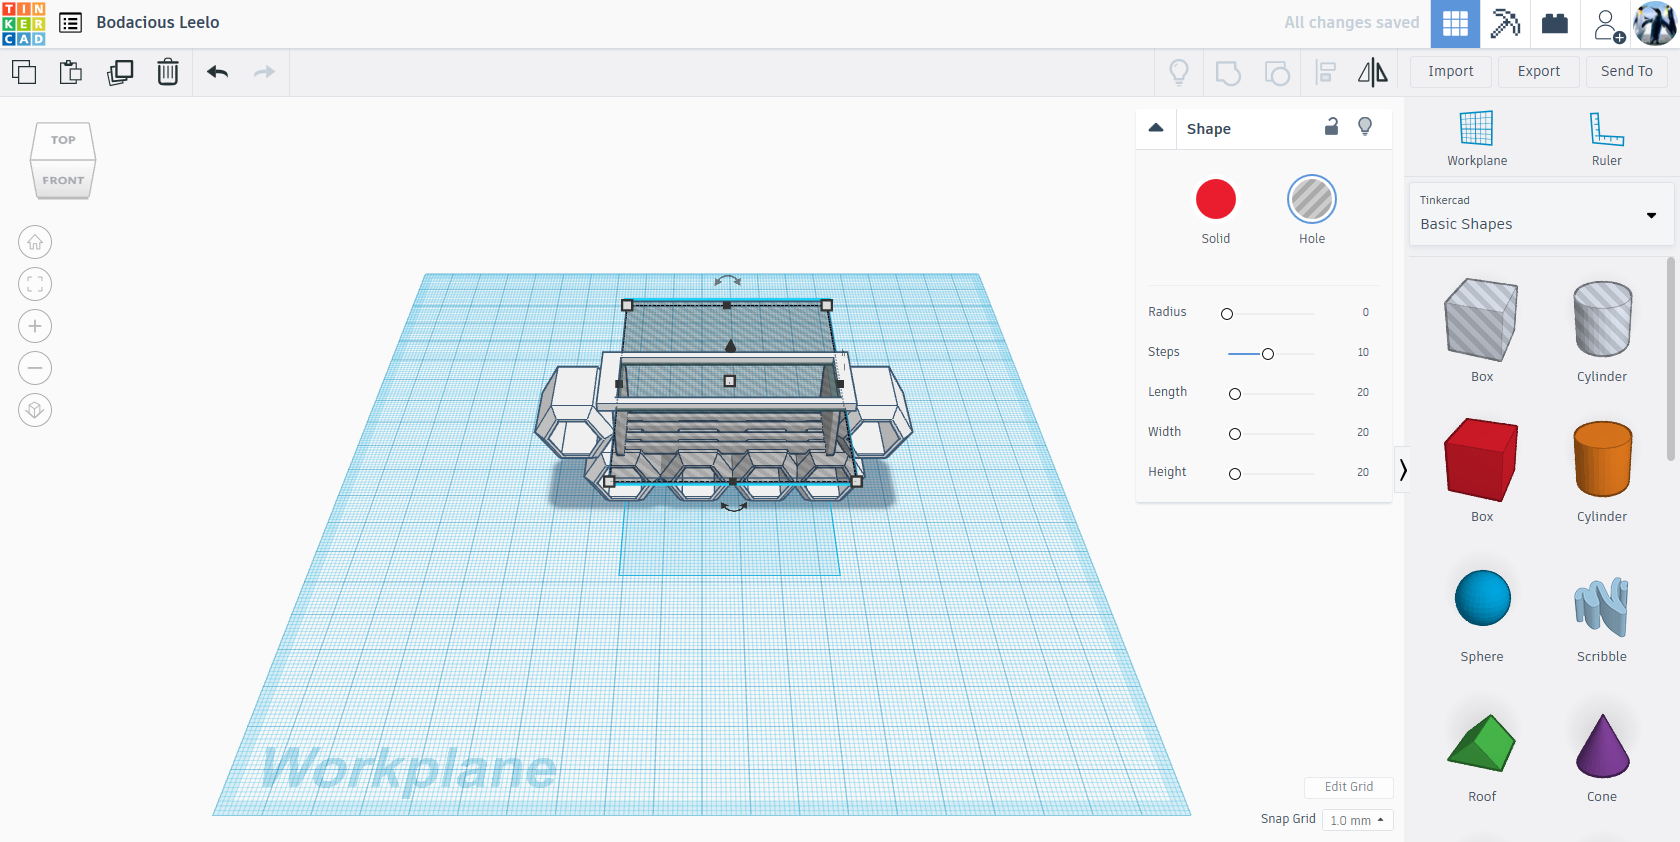Adjust the Radius slider handle
Screen dimensions: 1680x842
click(x=1227, y=314)
